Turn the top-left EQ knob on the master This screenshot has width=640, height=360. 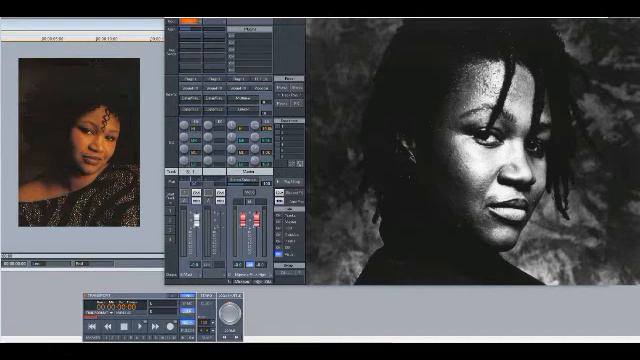(x=231, y=125)
